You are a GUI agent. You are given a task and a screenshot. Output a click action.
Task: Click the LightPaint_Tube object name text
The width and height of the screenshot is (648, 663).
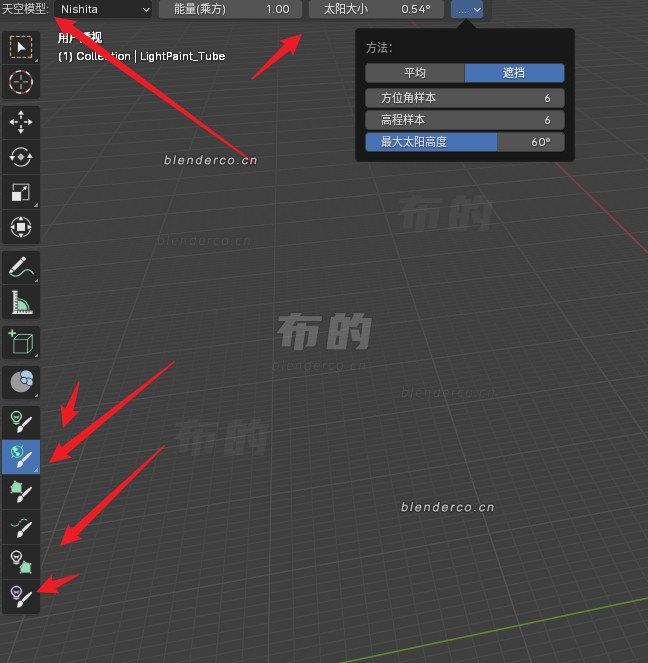[182, 56]
